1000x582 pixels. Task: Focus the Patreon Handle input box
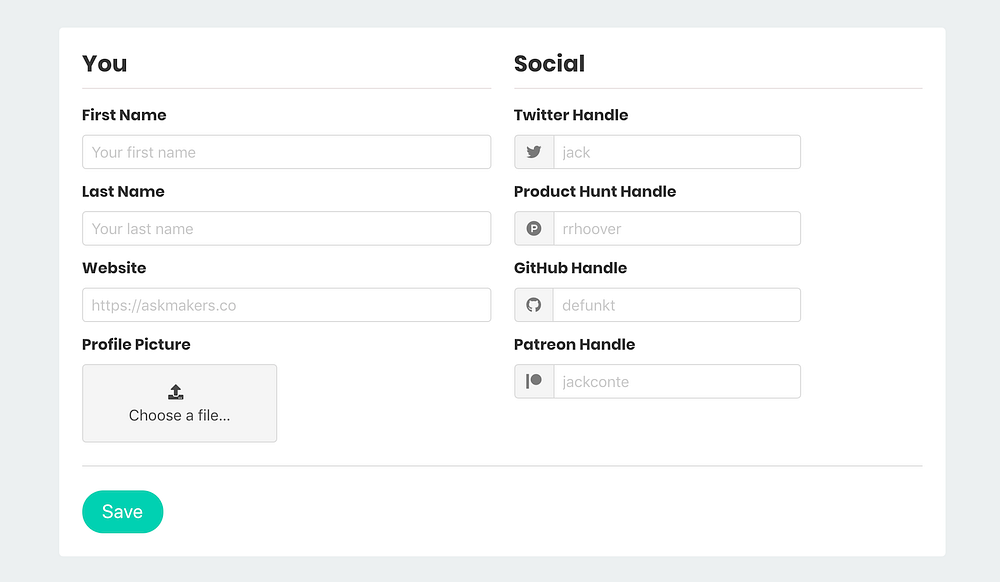pyautogui.click(x=676, y=381)
